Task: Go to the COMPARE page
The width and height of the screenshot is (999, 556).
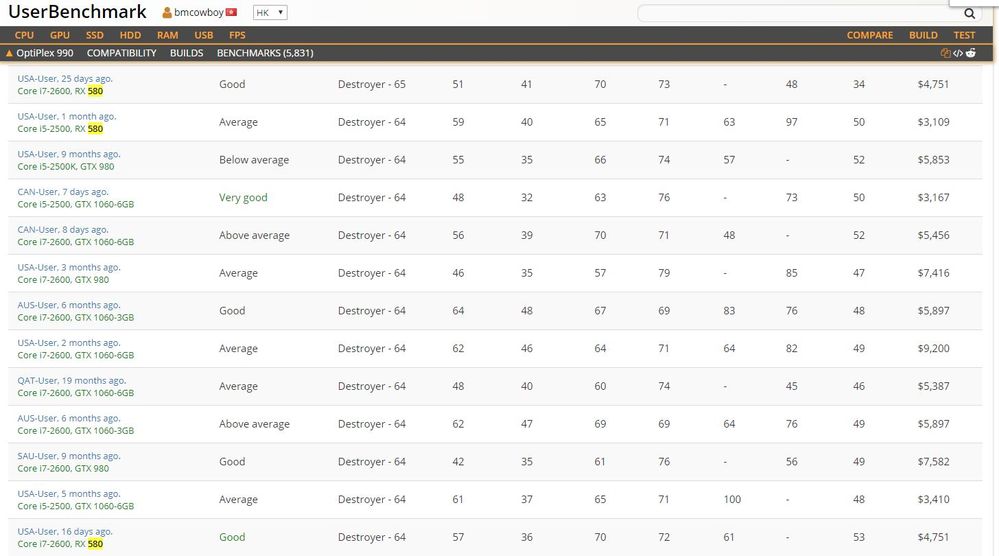Action: [870, 35]
